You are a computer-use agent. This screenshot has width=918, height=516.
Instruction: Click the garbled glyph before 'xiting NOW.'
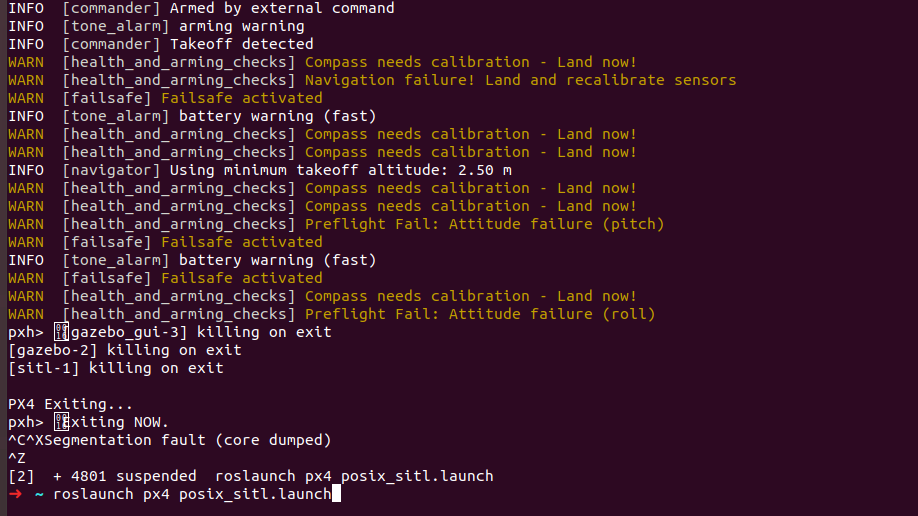point(61,422)
